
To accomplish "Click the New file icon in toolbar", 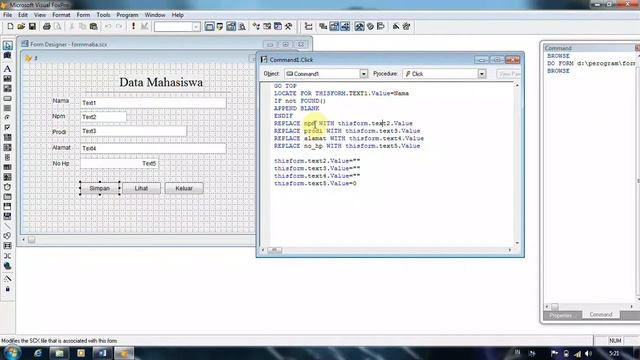I will tap(10, 27).
